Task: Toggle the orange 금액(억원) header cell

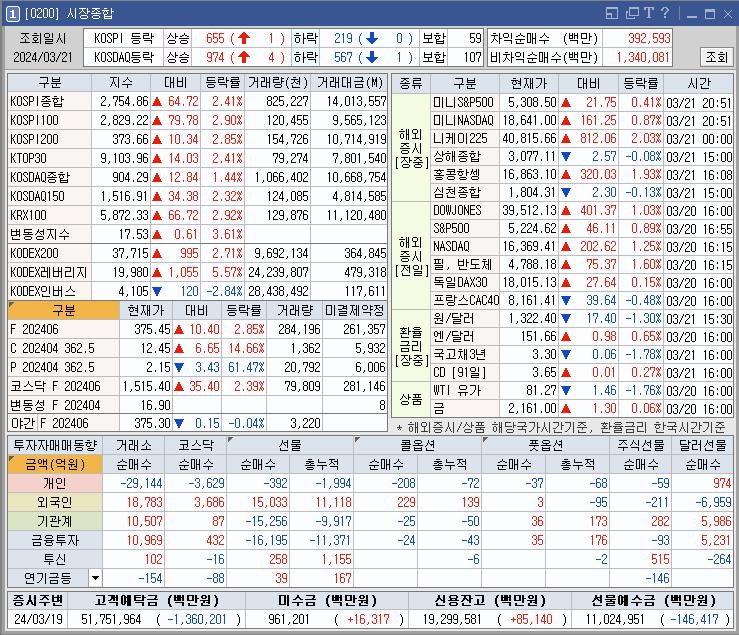Action: coord(55,465)
